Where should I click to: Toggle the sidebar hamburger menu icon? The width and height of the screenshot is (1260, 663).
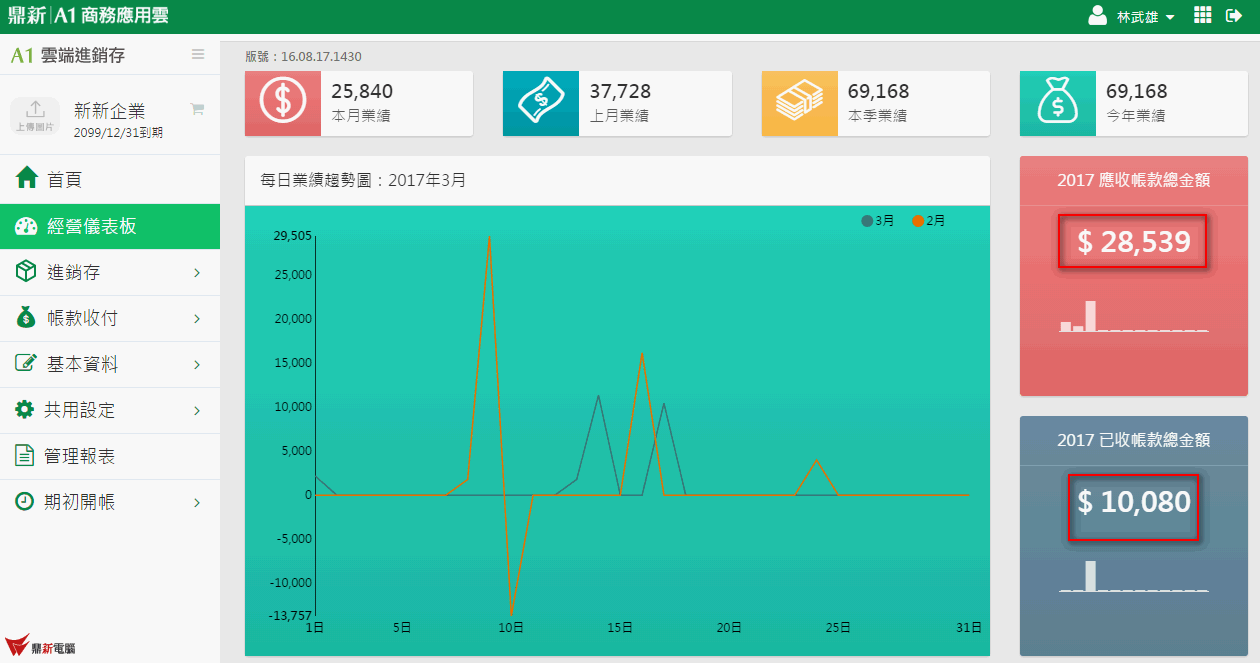pos(198,54)
